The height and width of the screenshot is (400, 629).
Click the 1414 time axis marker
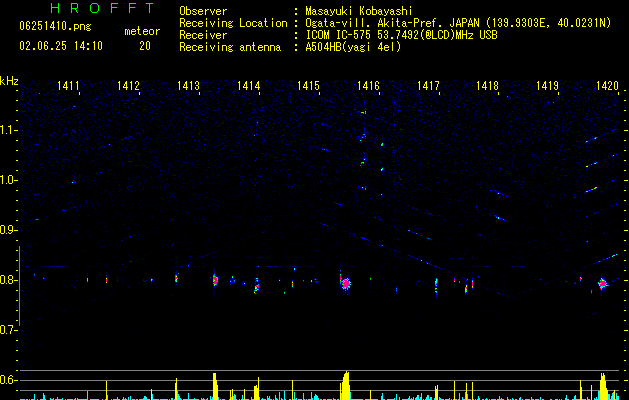click(x=248, y=85)
